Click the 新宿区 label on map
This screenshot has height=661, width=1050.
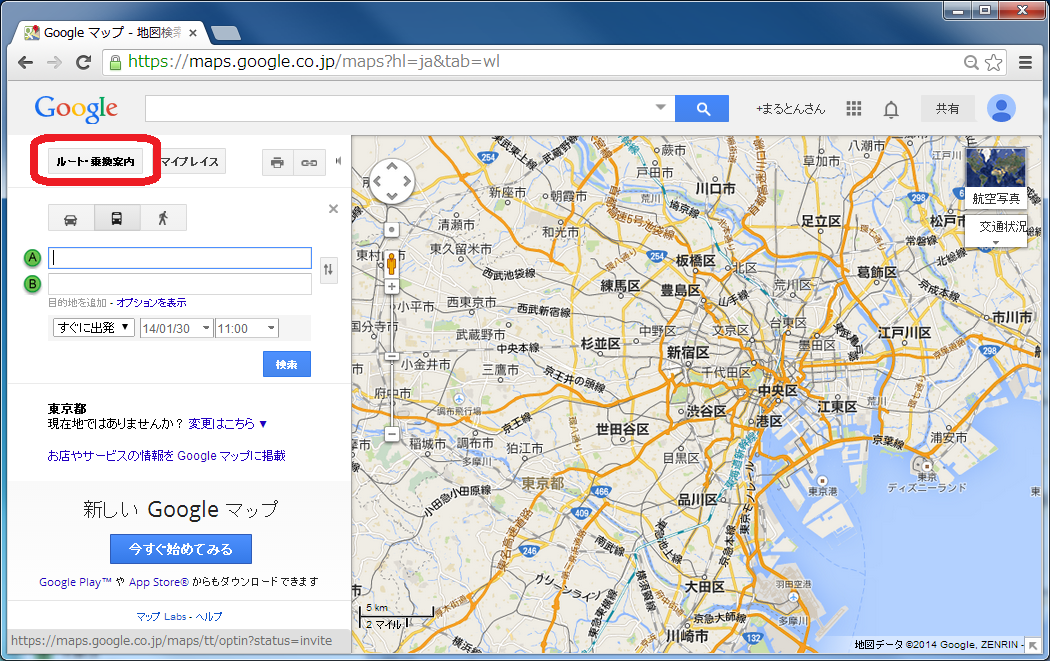coord(687,352)
